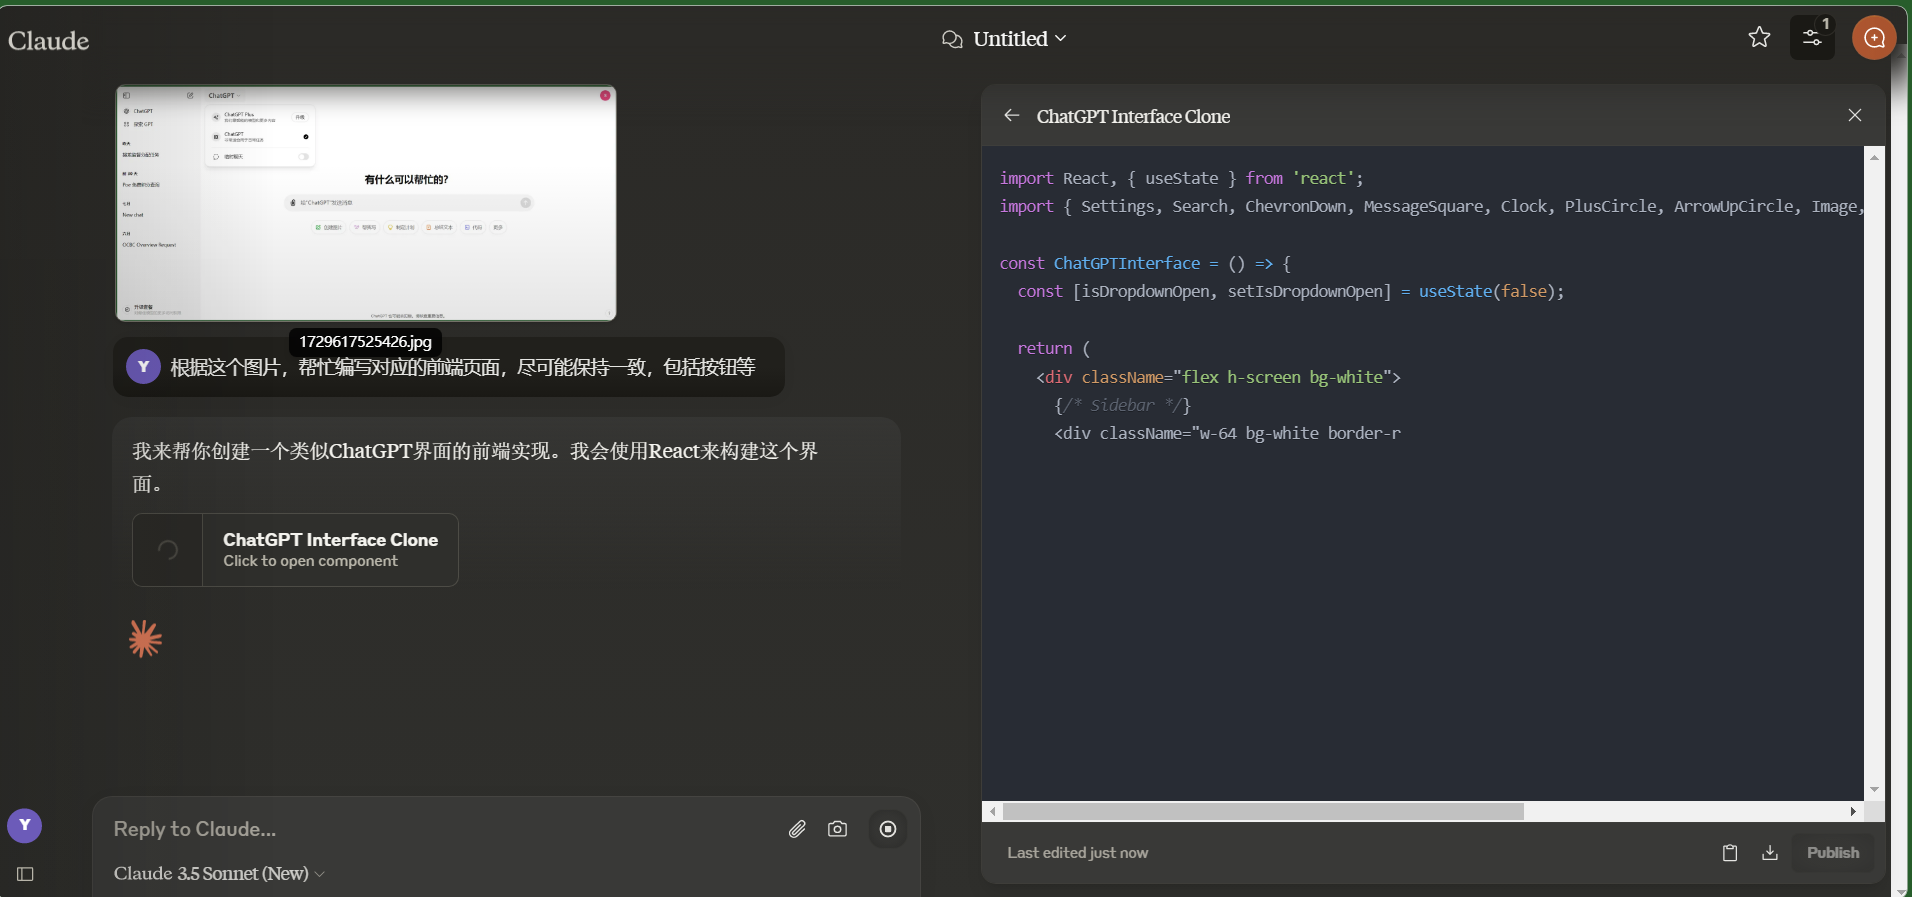Click the Chinese prompt message text

463,368
